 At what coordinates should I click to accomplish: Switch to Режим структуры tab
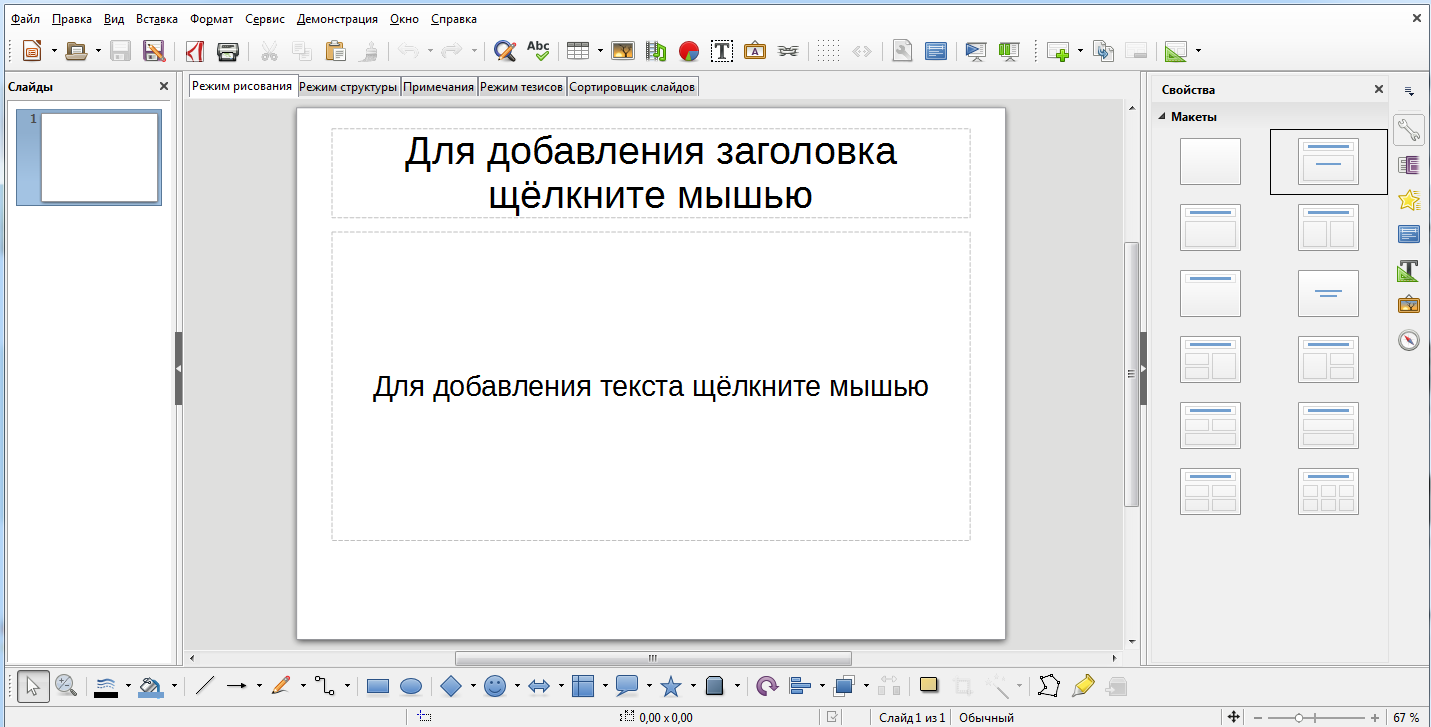348,87
